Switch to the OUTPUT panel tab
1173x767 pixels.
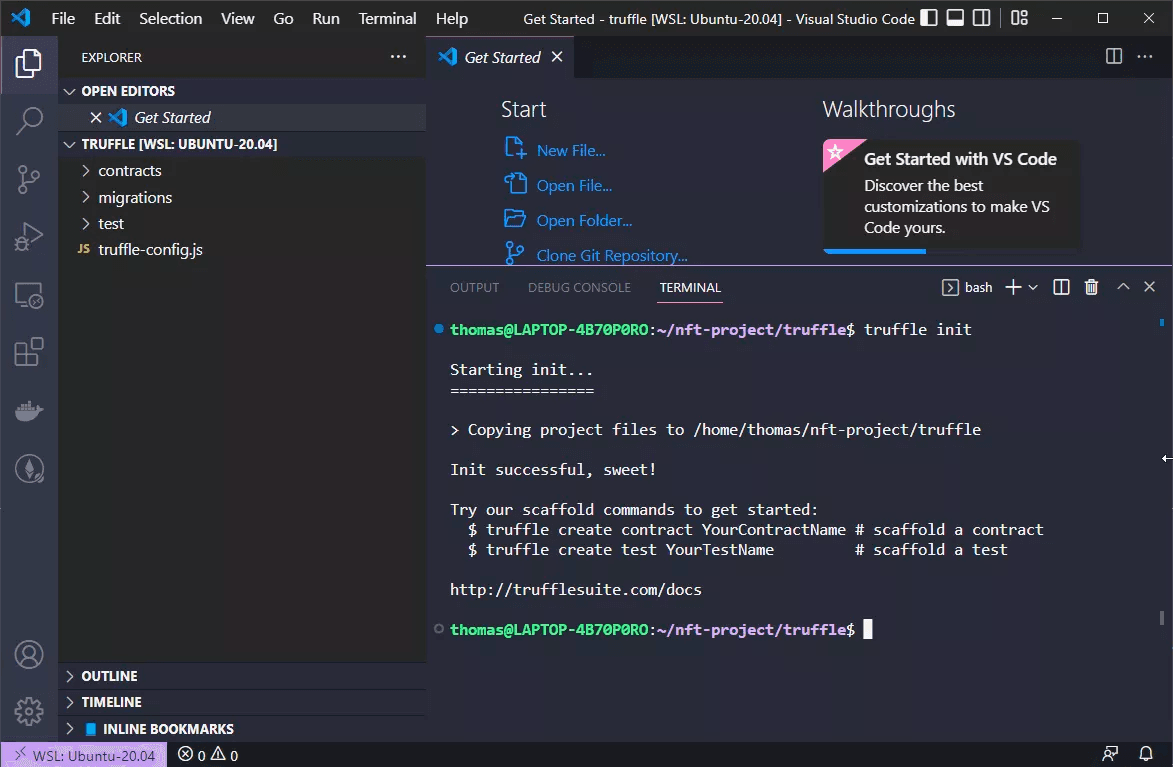(474, 287)
